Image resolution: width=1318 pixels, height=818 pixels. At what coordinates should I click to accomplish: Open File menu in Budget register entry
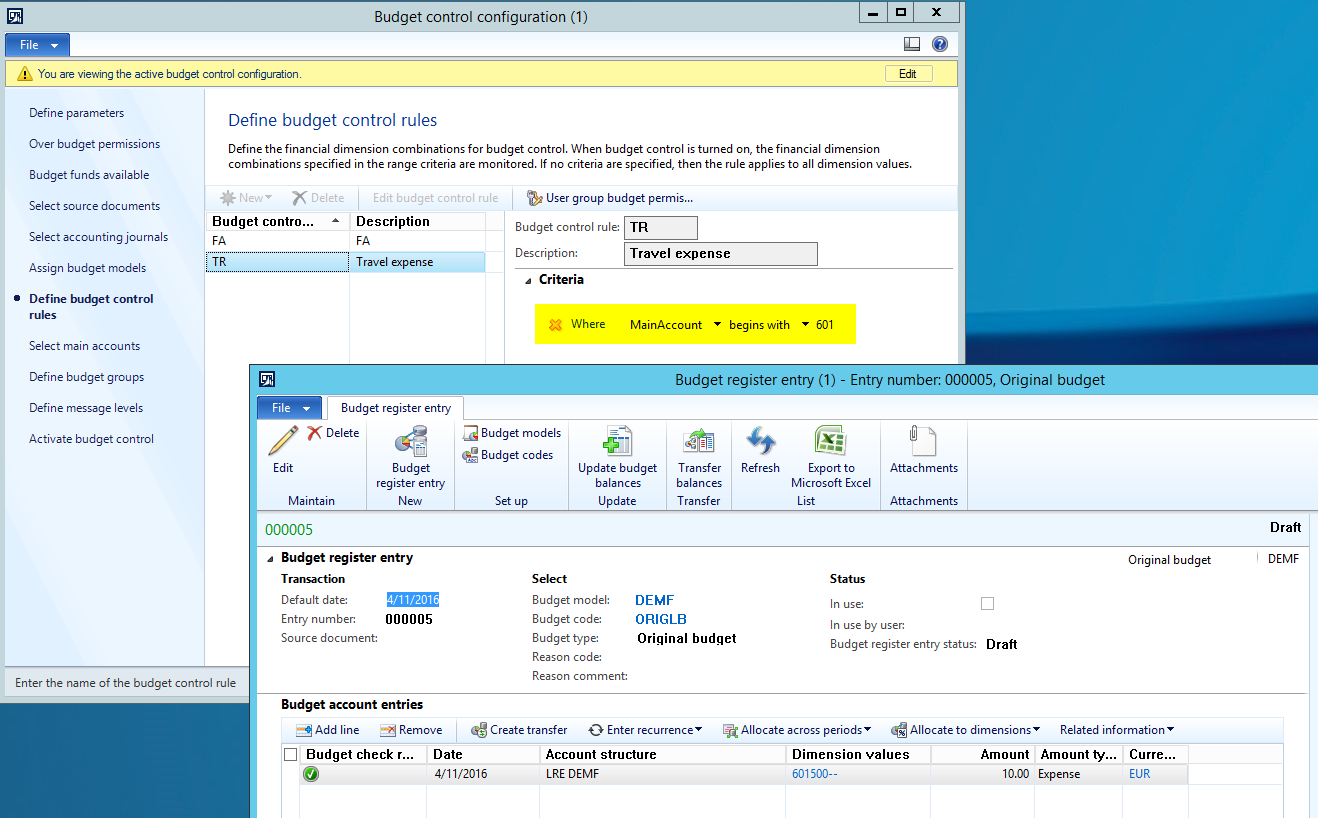point(289,408)
